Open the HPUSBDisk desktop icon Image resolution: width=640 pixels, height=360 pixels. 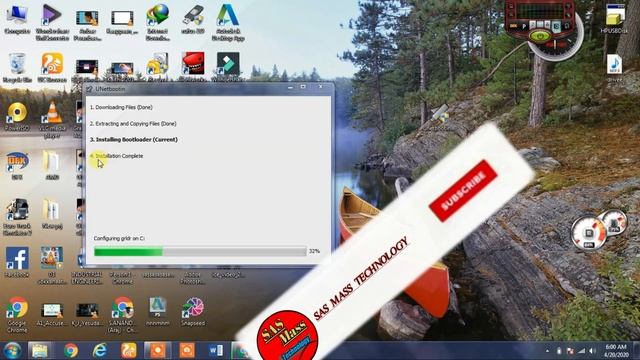click(x=614, y=18)
